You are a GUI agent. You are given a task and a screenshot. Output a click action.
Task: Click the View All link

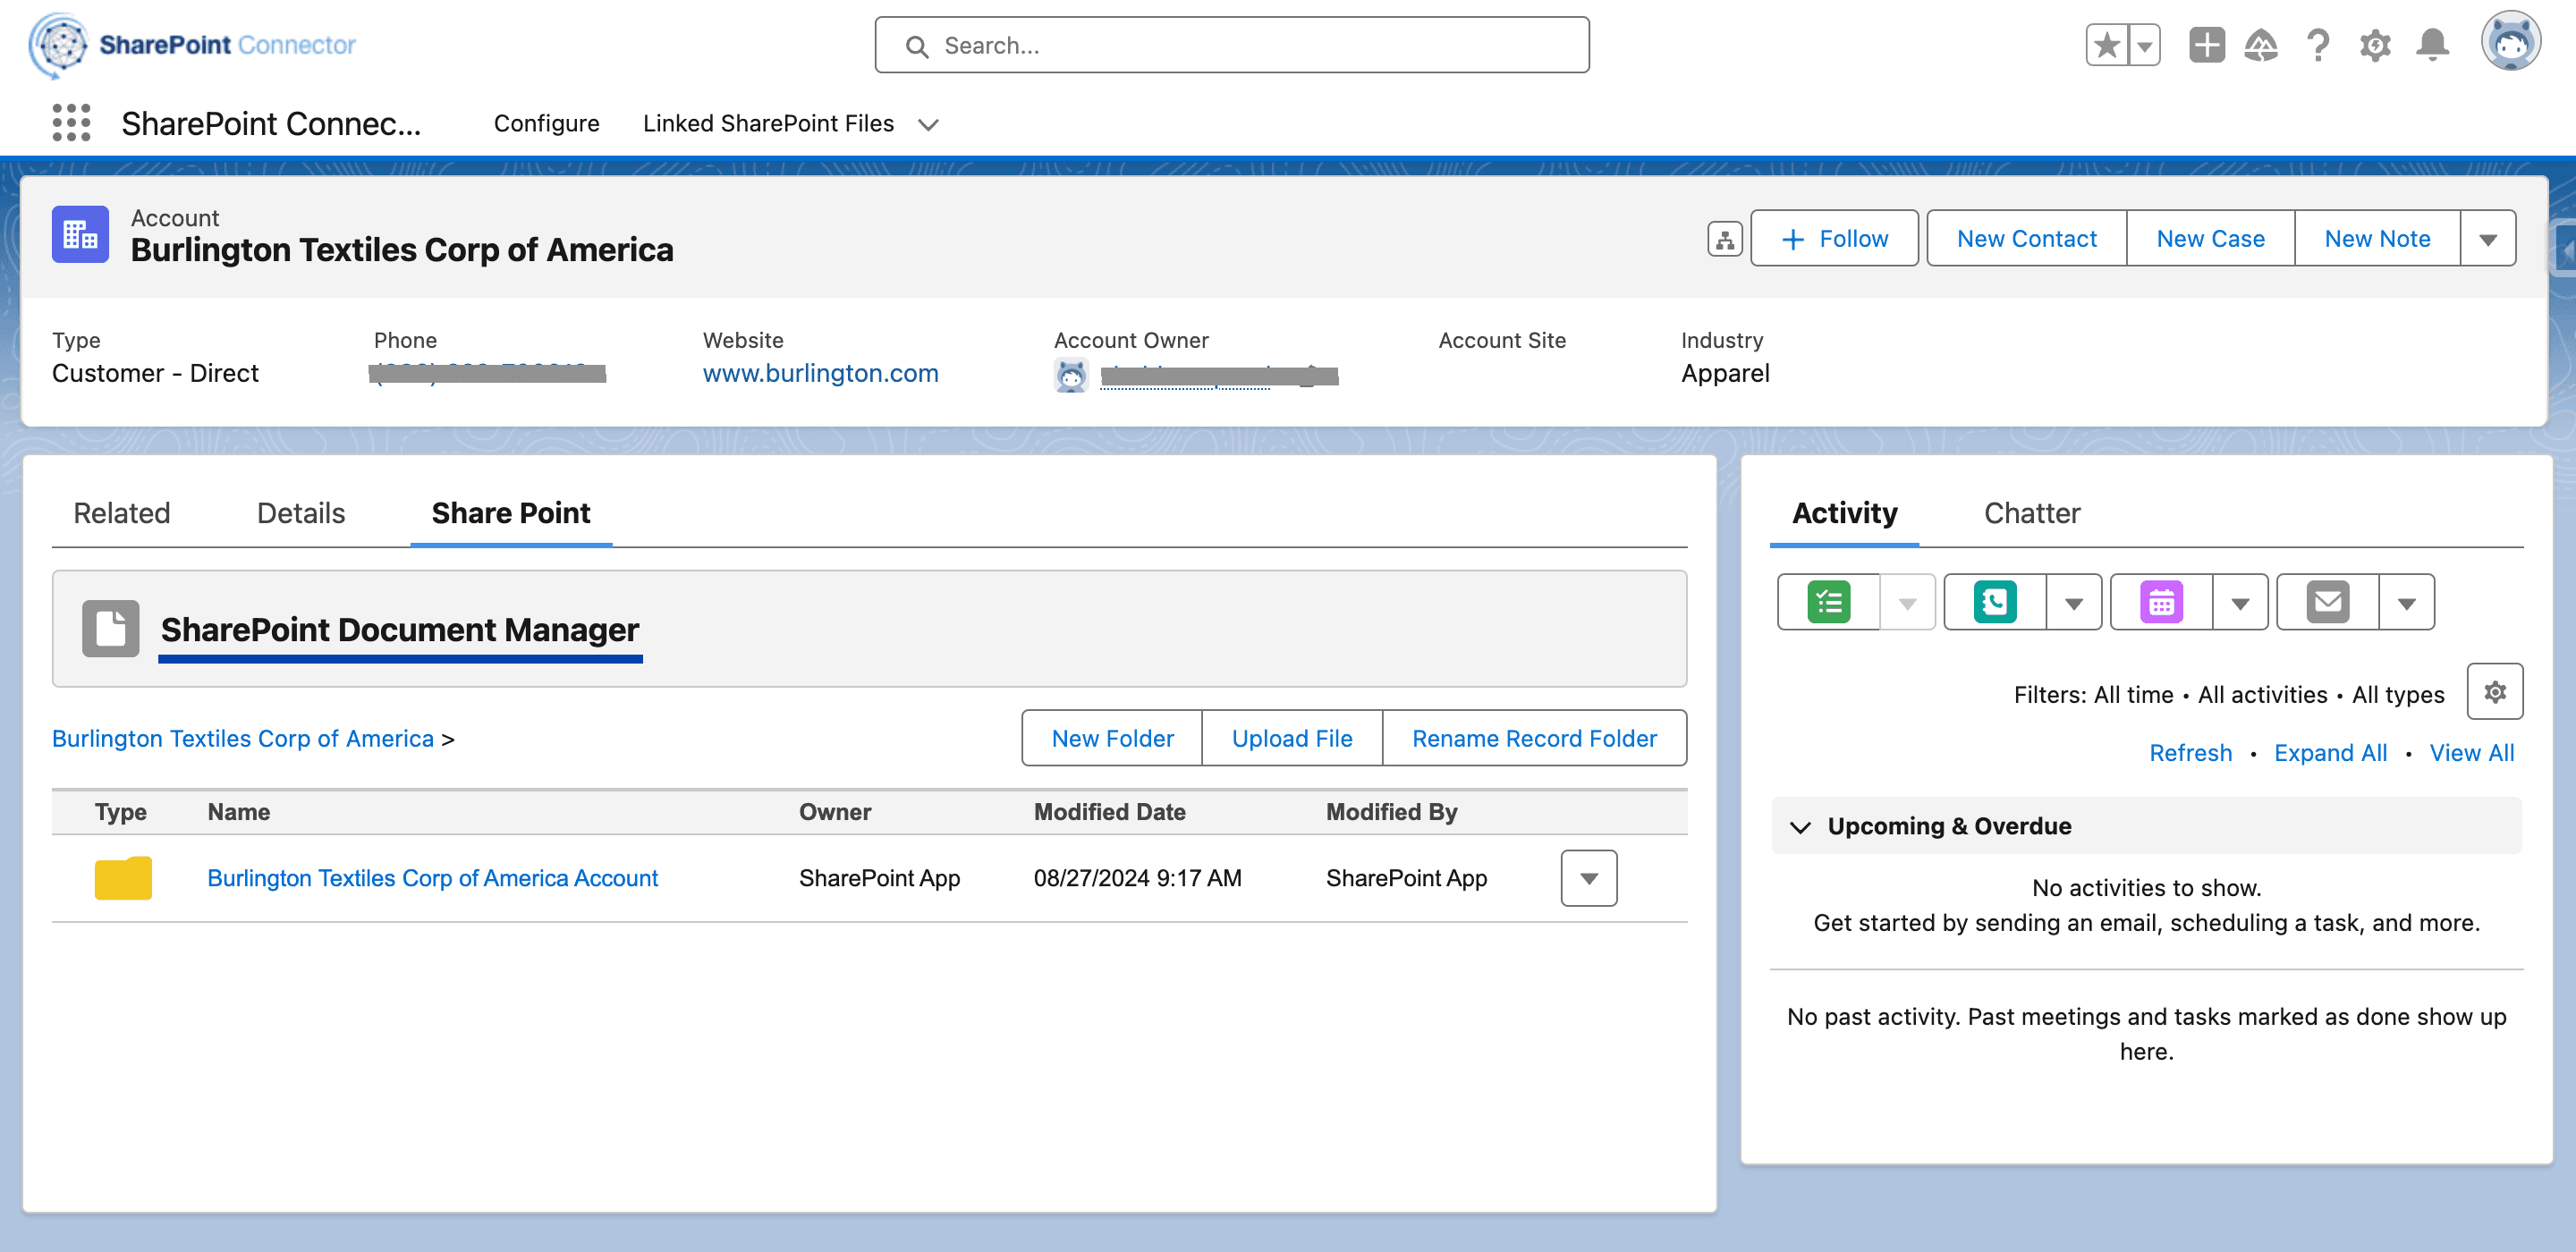2471,753
